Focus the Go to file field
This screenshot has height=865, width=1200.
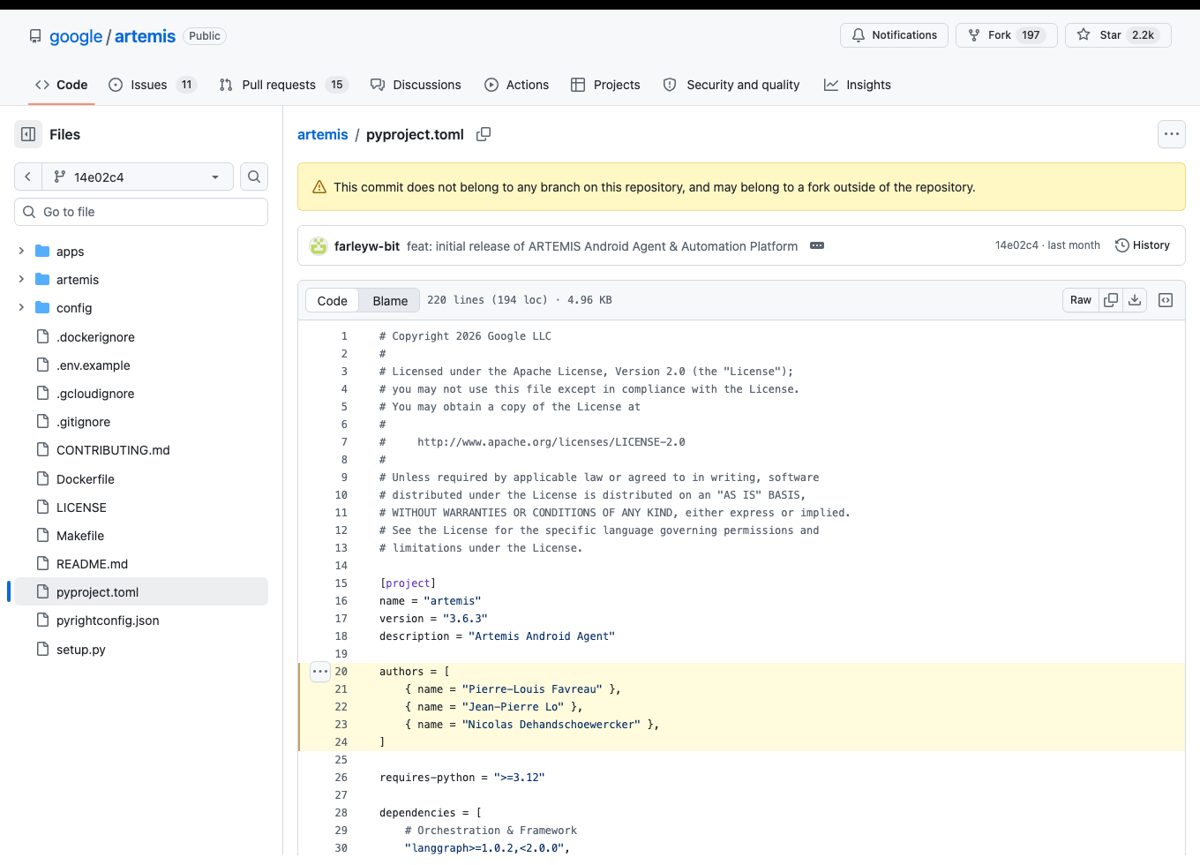coord(141,212)
